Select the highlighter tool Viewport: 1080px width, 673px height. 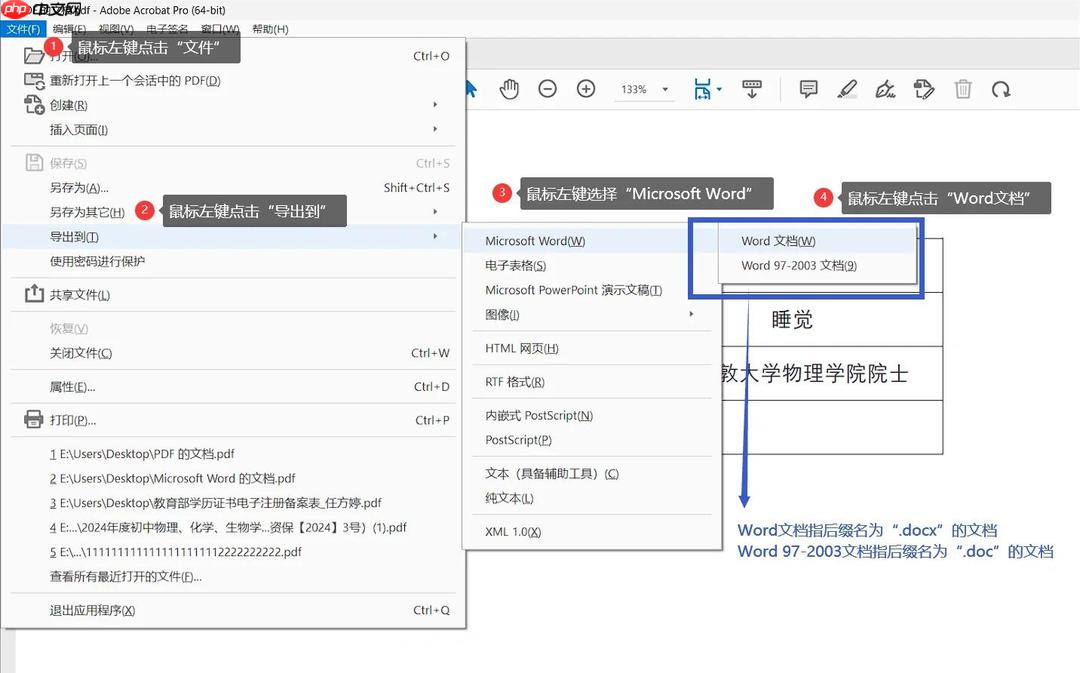click(x=846, y=89)
